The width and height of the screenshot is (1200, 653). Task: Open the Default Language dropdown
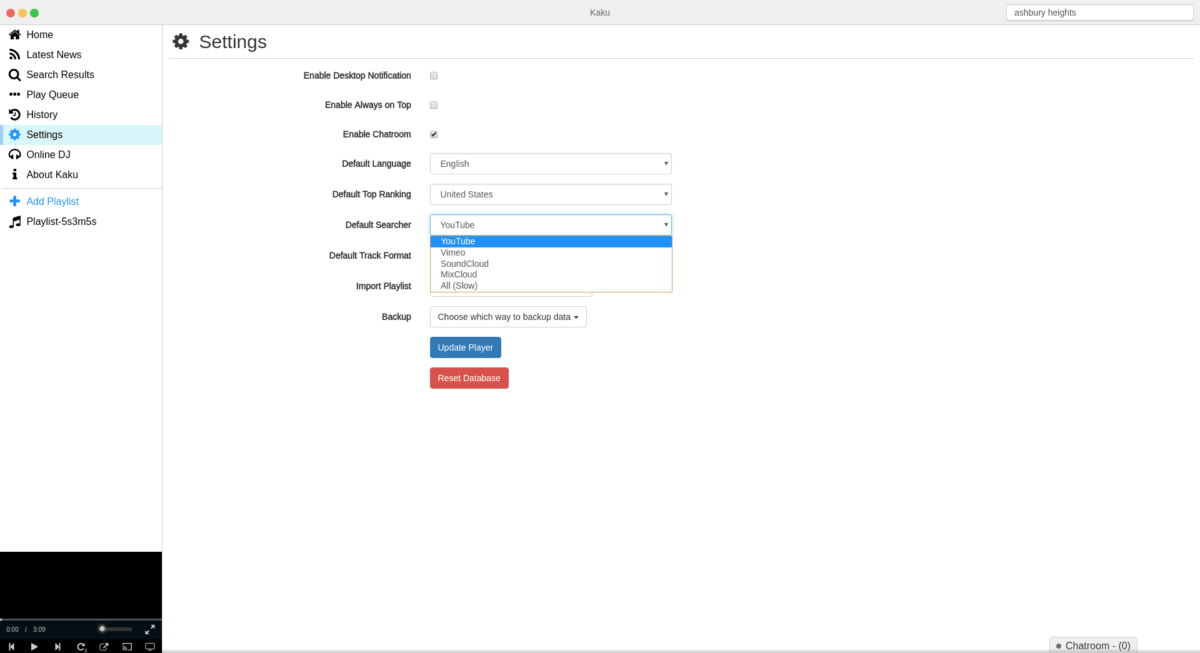550,164
